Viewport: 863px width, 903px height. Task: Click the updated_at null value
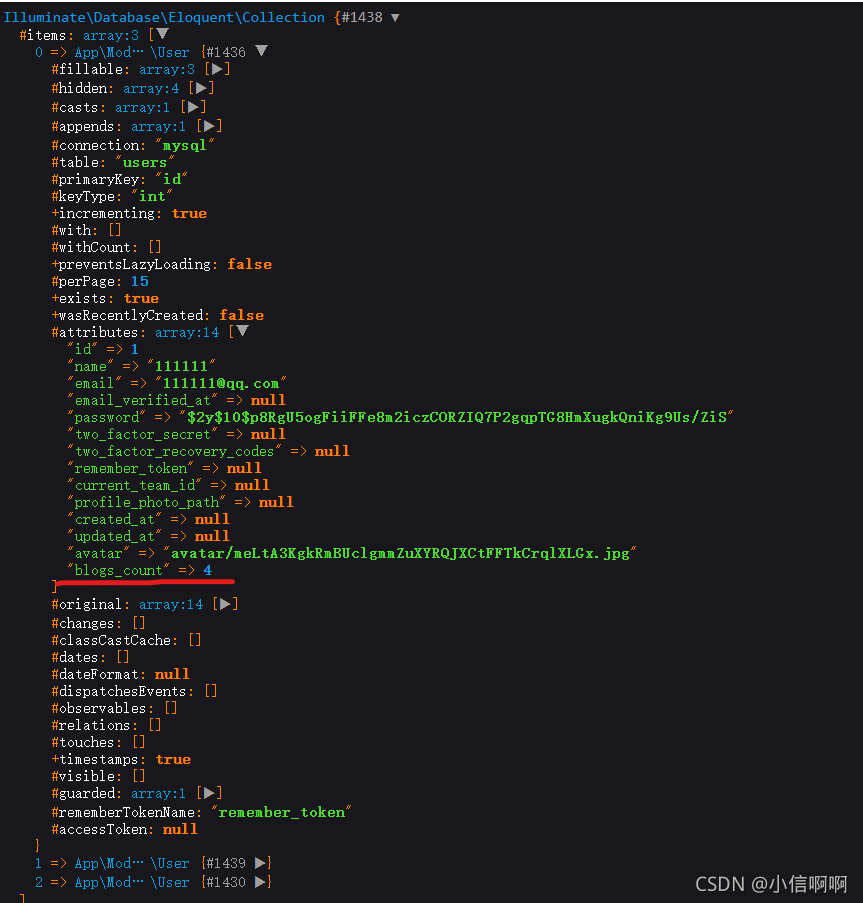212,536
